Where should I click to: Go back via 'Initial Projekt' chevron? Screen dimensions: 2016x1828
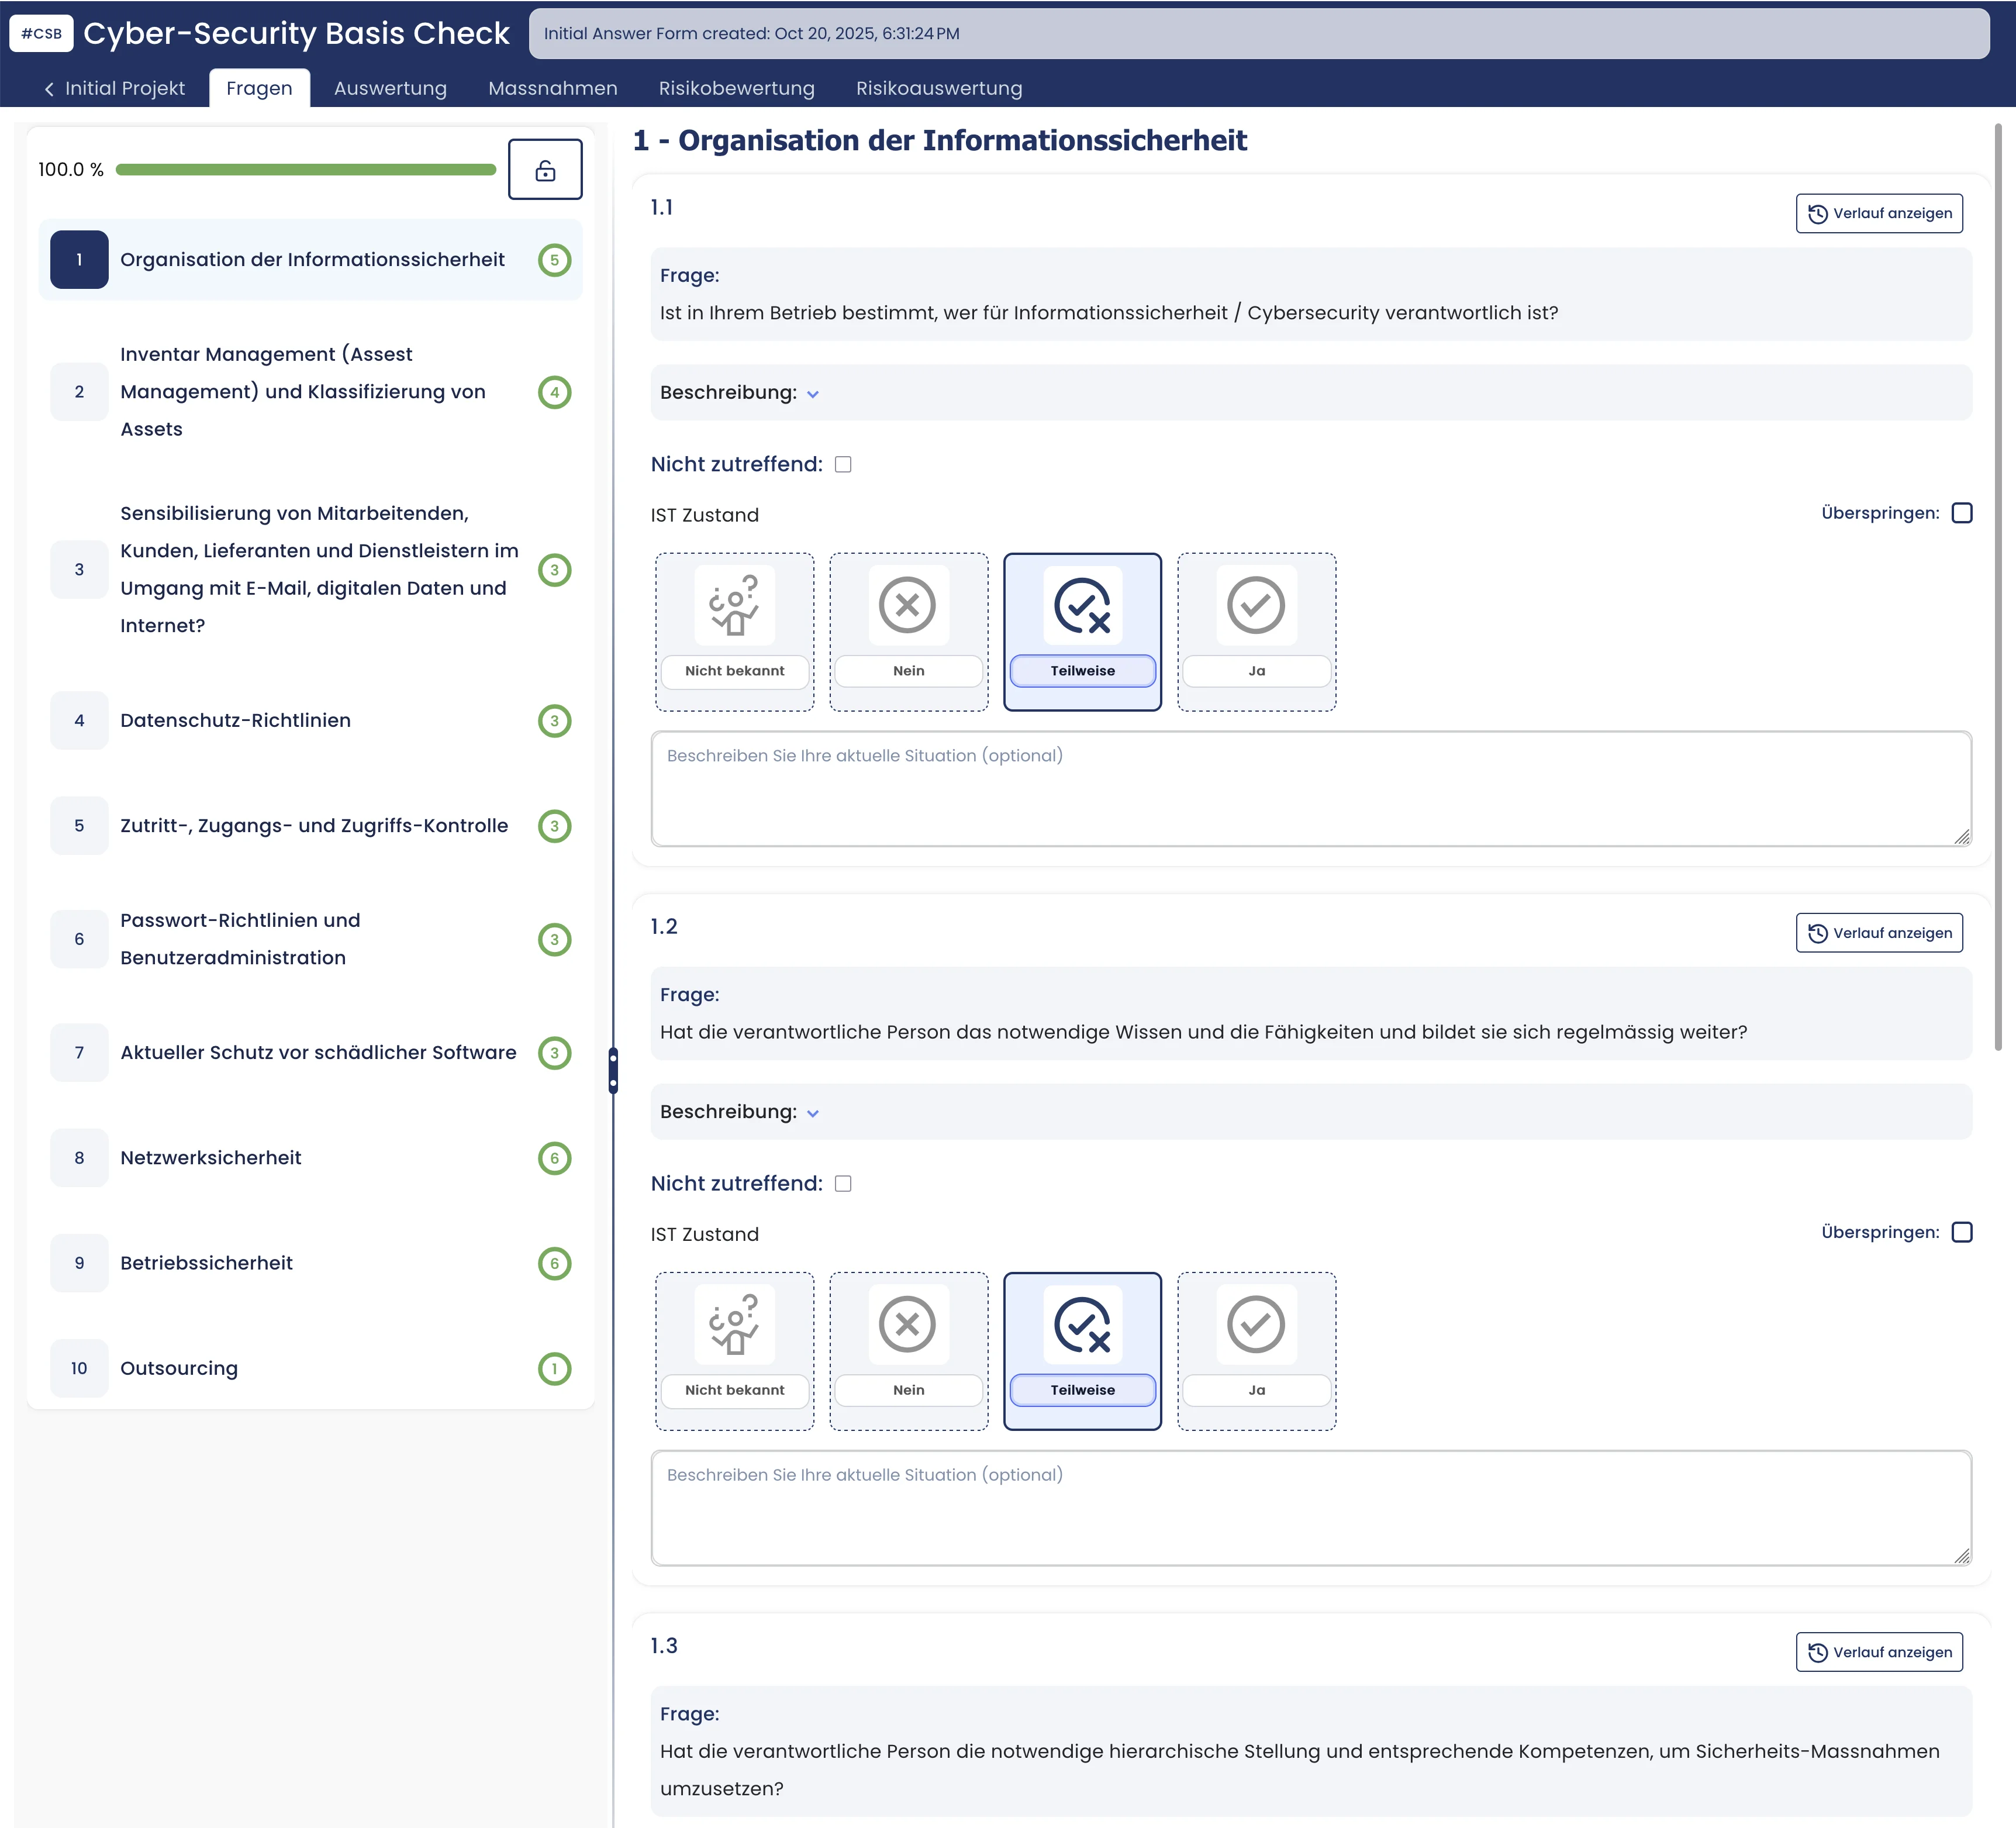(50, 89)
